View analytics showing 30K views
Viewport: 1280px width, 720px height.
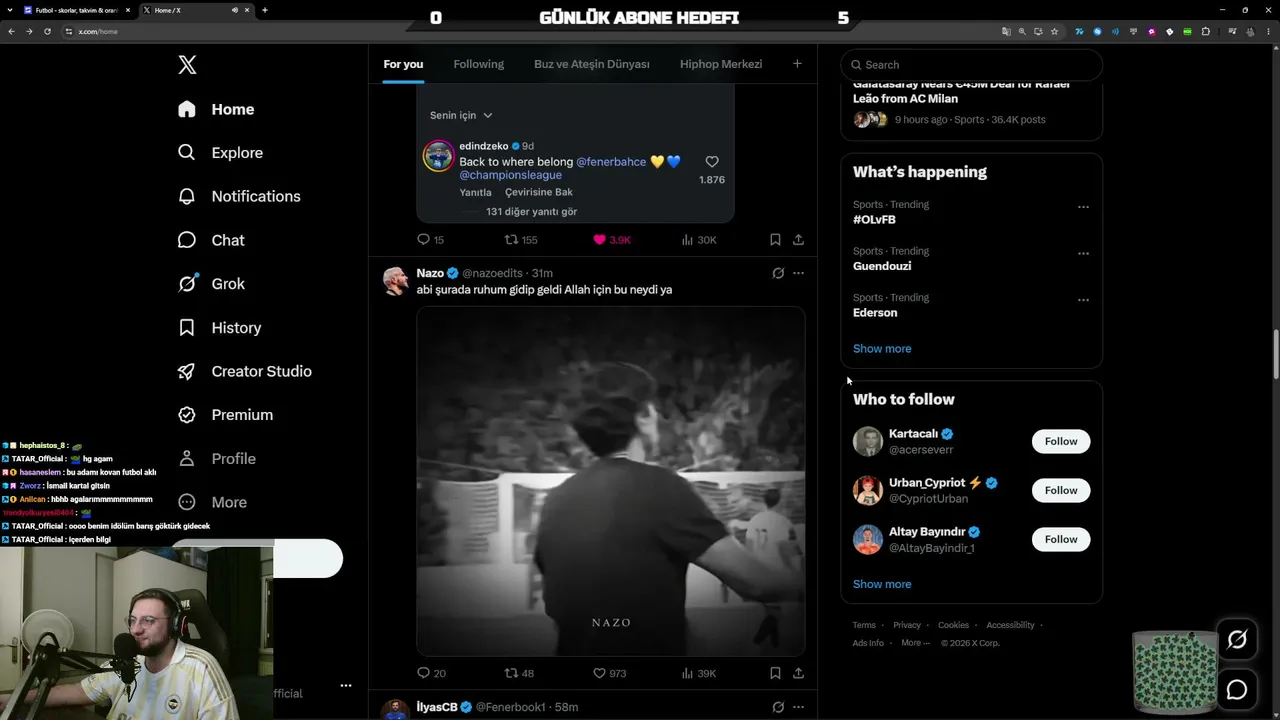(698, 240)
